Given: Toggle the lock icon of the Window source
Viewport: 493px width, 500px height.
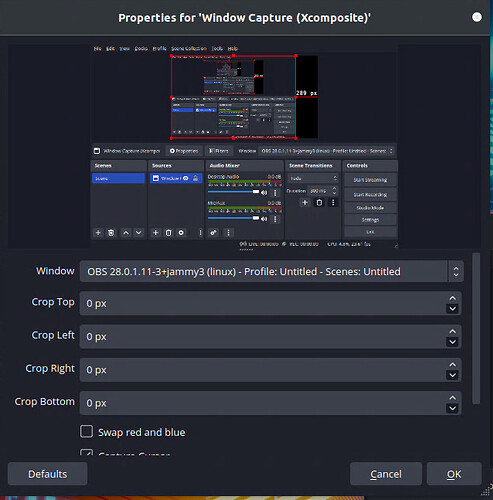Looking at the screenshot, I should click(x=196, y=178).
